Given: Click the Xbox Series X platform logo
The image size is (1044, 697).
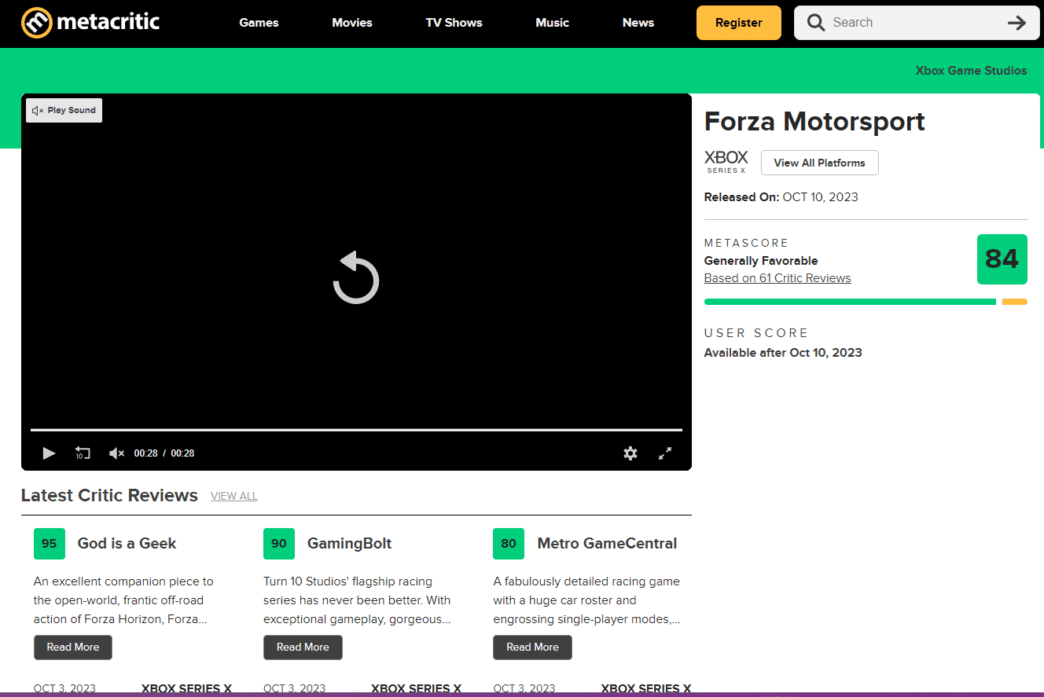Looking at the screenshot, I should (726, 162).
